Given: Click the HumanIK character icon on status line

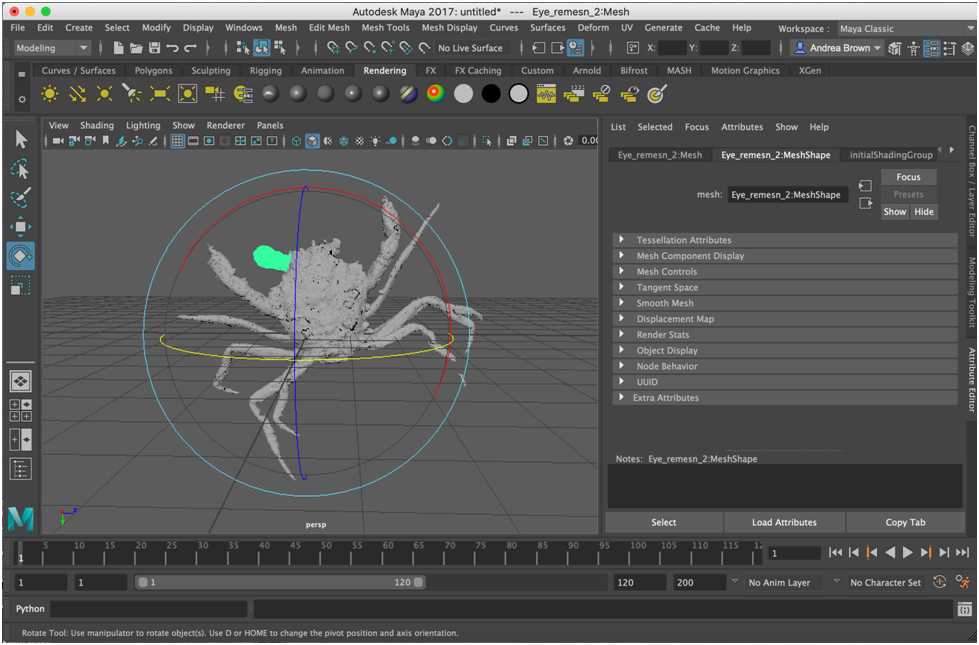Looking at the screenshot, I should (913, 48).
